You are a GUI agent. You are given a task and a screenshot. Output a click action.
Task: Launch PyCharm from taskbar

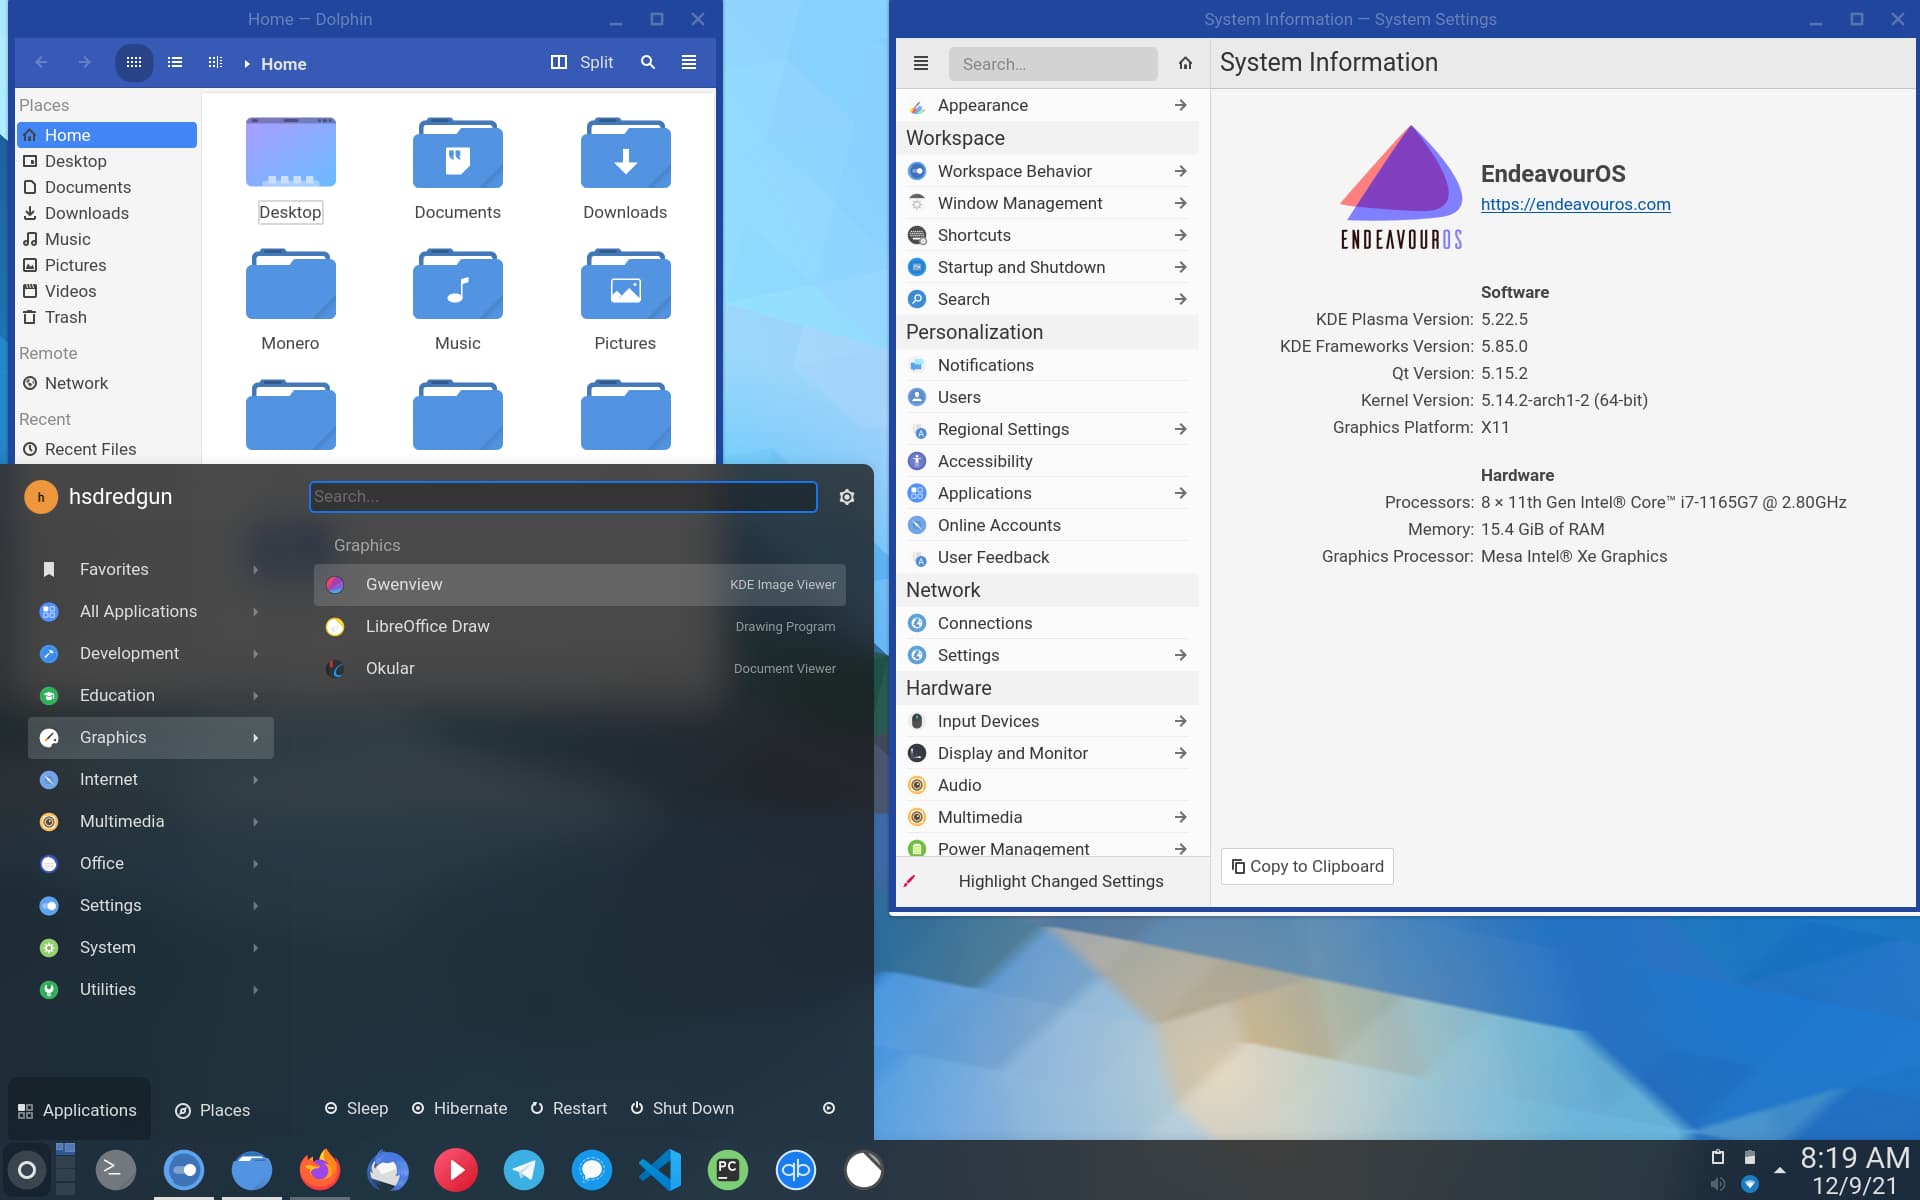click(x=727, y=1170)
